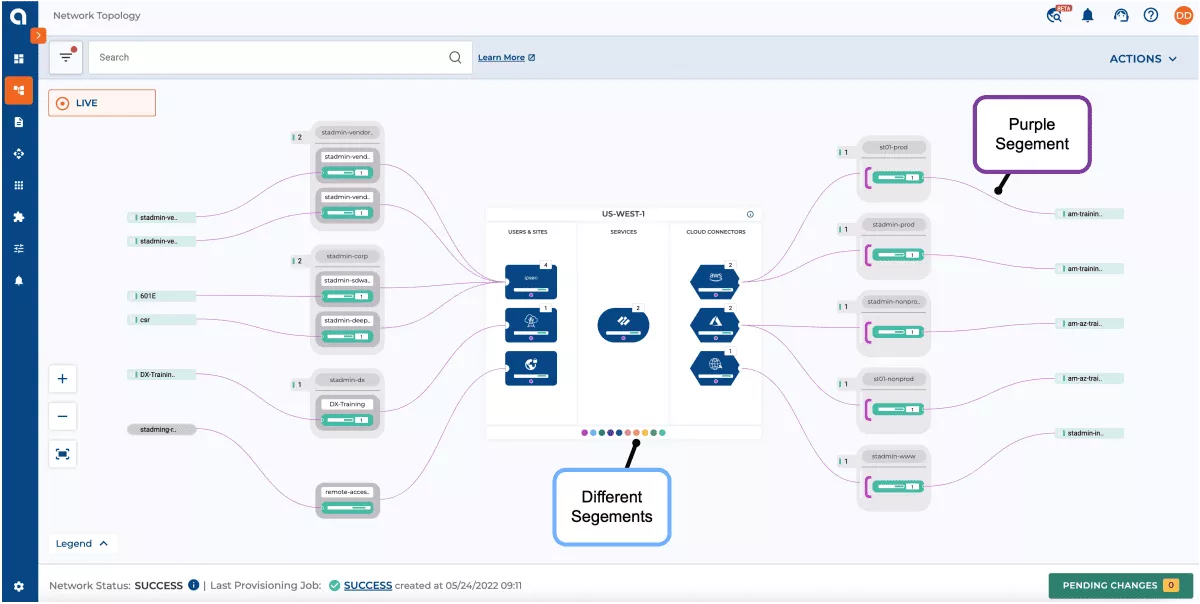Image resolution: width=1200 pixels, height=604 pixels.
Task: Click the support headset icon
Action: pos(1120,15)
